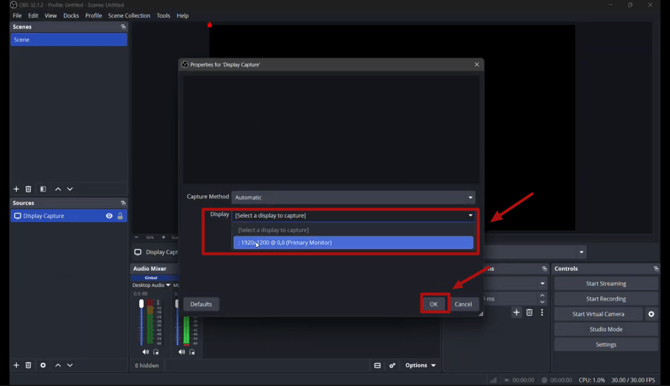670x386 pixels.
Task: Open advanced audio properties icon
Action: tap(392, 365)
